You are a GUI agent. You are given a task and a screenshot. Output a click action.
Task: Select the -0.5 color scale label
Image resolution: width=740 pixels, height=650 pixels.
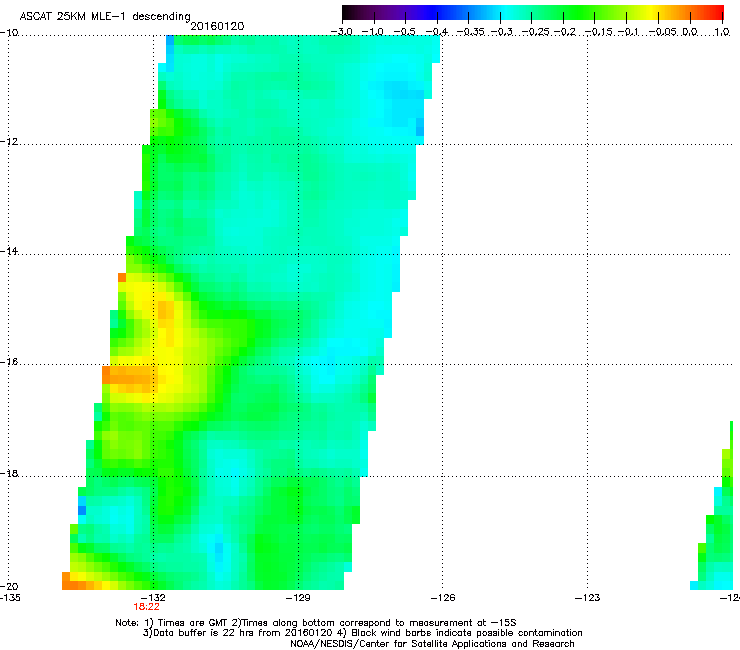(404, 32)
